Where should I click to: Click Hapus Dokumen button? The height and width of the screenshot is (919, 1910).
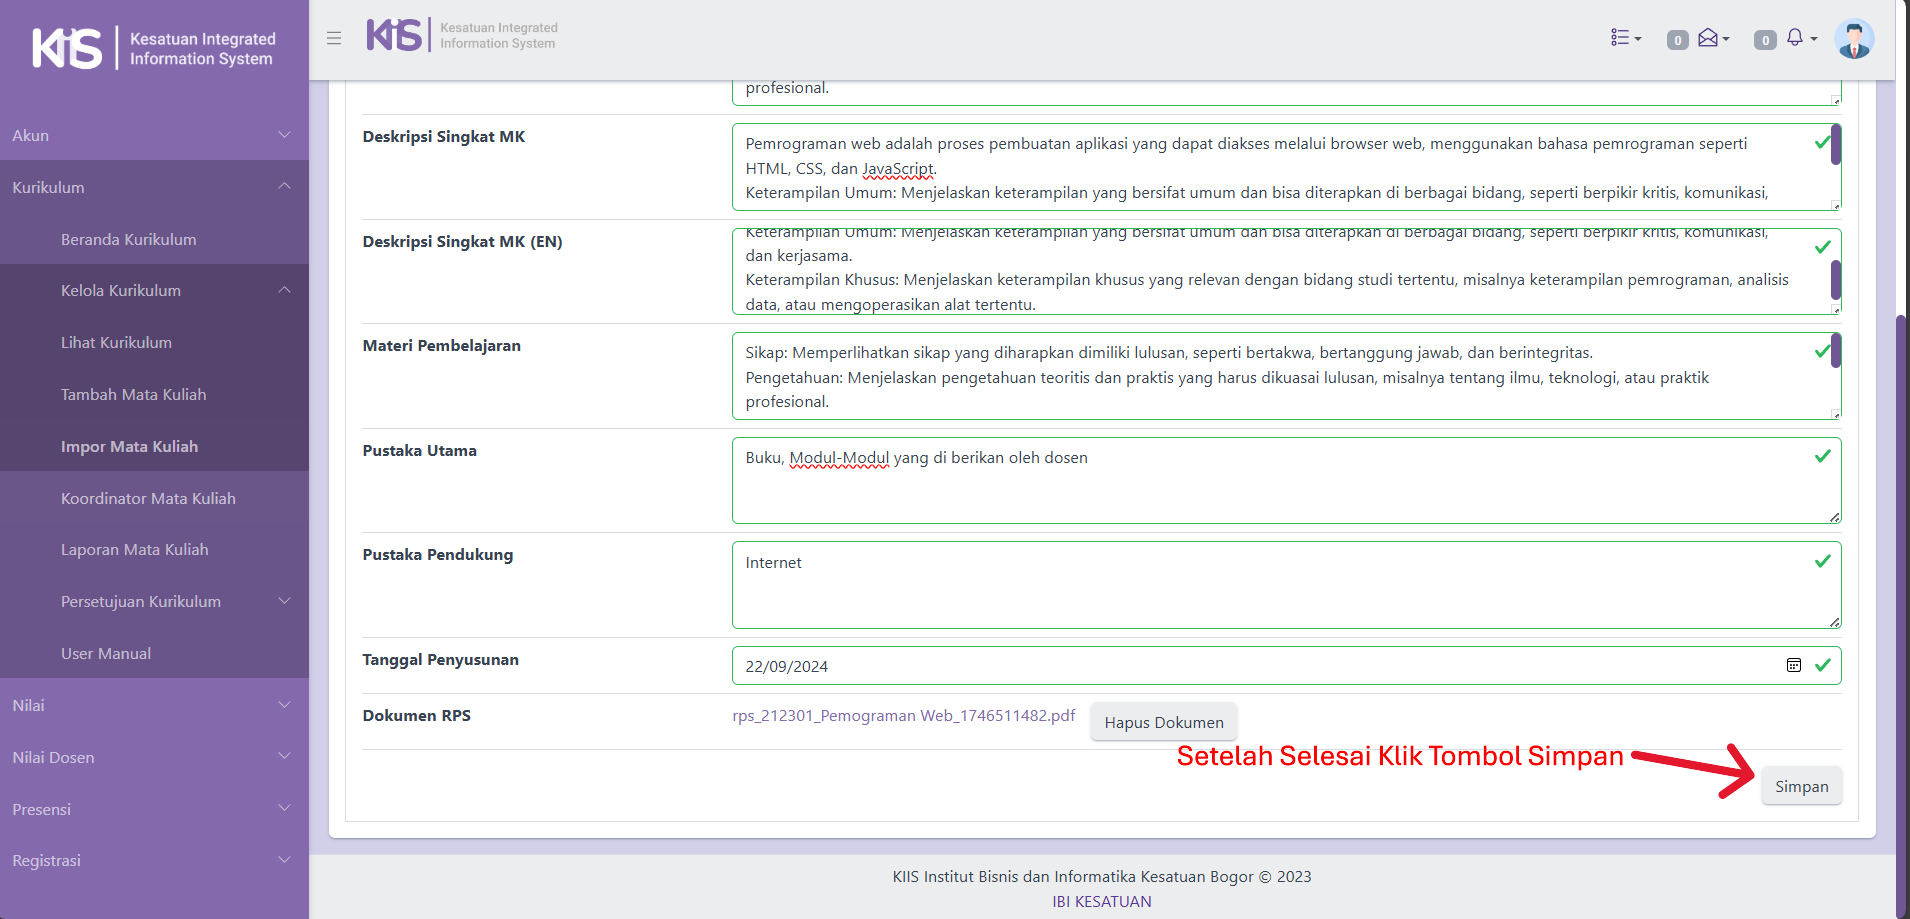click(x=1163, y=722)
